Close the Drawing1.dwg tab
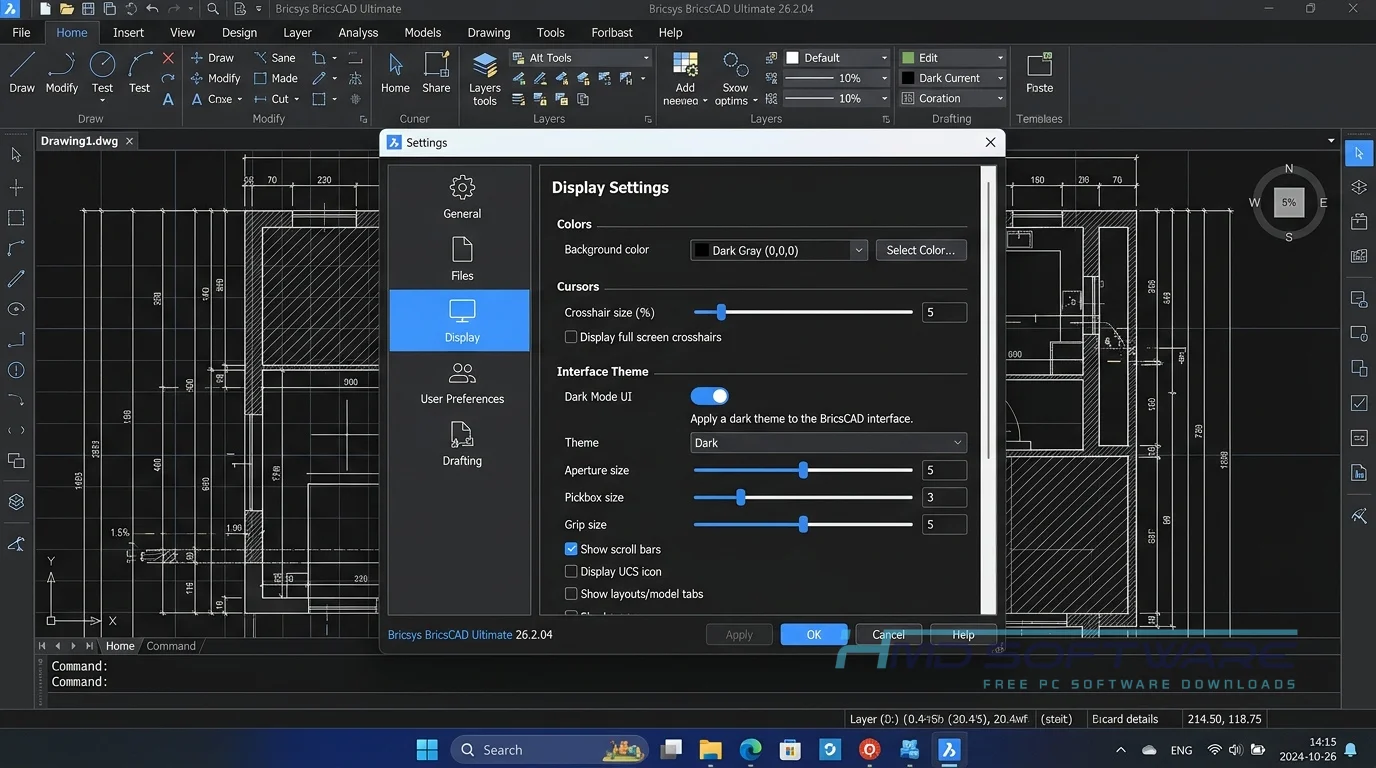Screen dimensions: 1376x768 tap(130, 141)
